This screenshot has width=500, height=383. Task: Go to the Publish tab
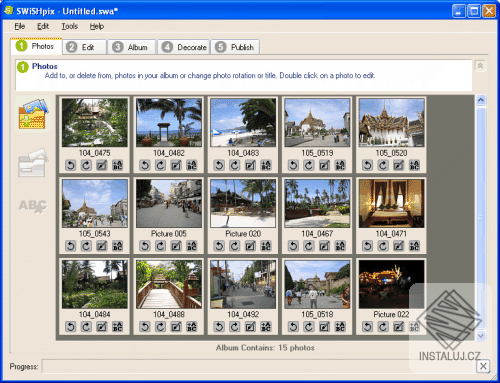(235, 47)
